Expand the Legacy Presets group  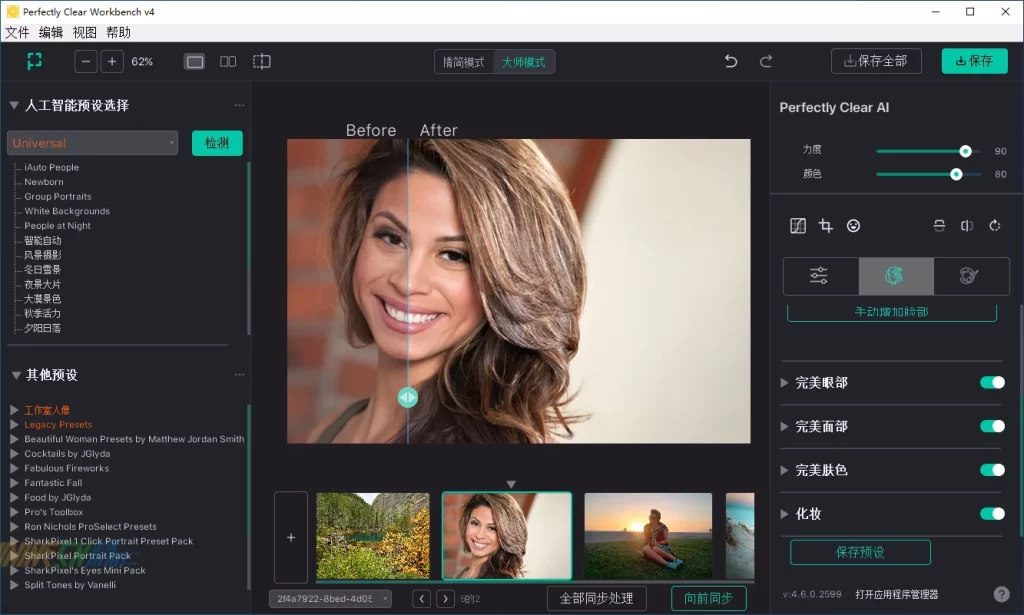pos(15,425)
